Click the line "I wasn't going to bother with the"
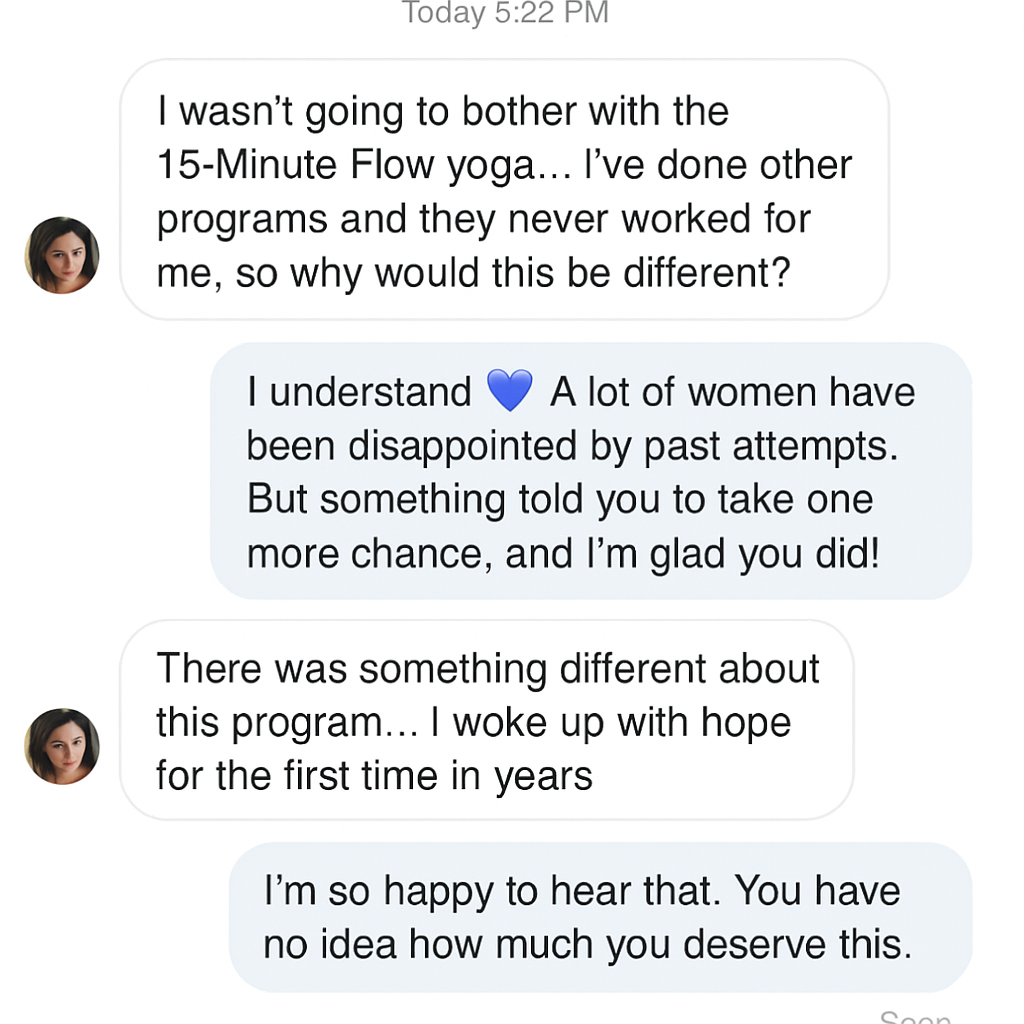The width and height of the screenshot is (1024, 1024). pos(442,112)
